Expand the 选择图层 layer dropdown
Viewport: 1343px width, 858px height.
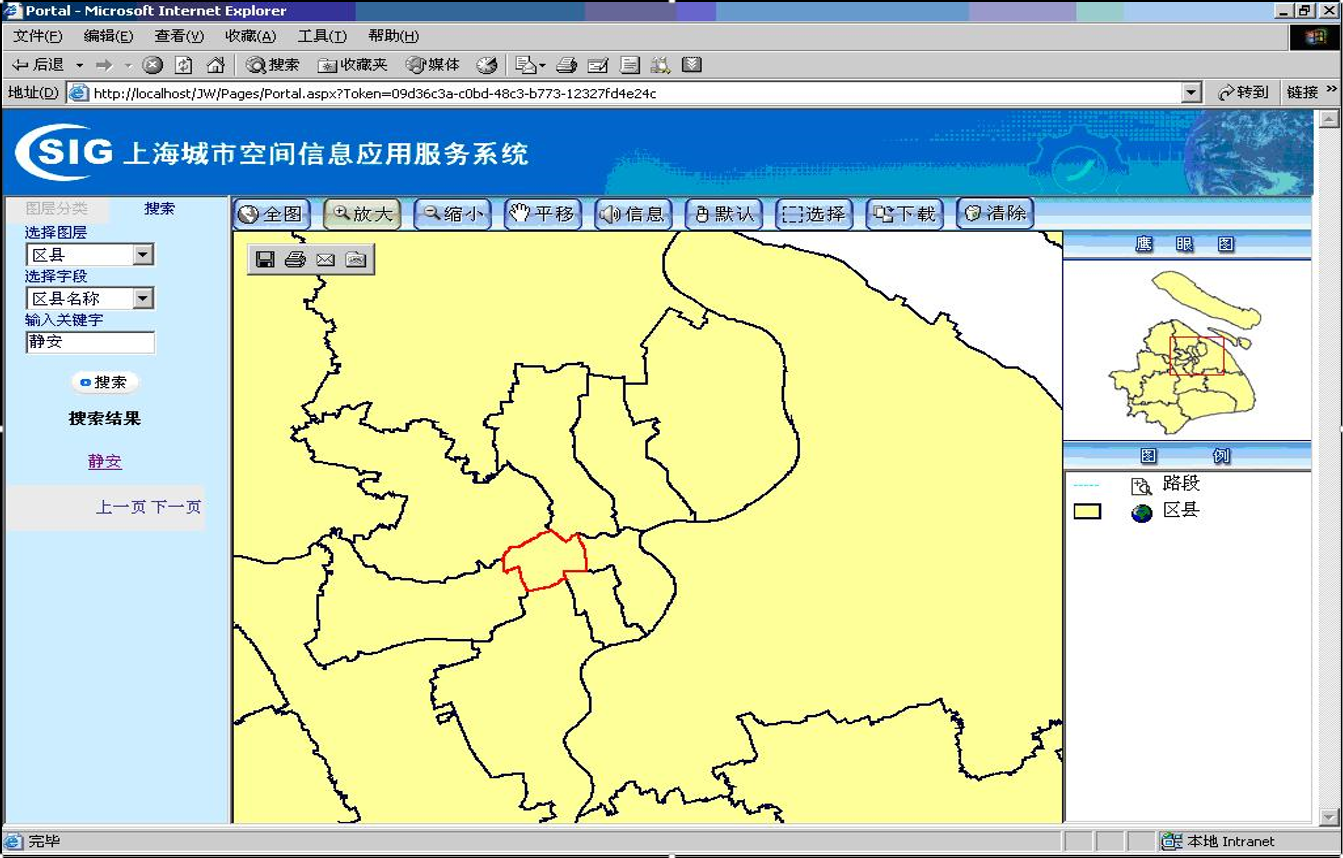[143, 255]
